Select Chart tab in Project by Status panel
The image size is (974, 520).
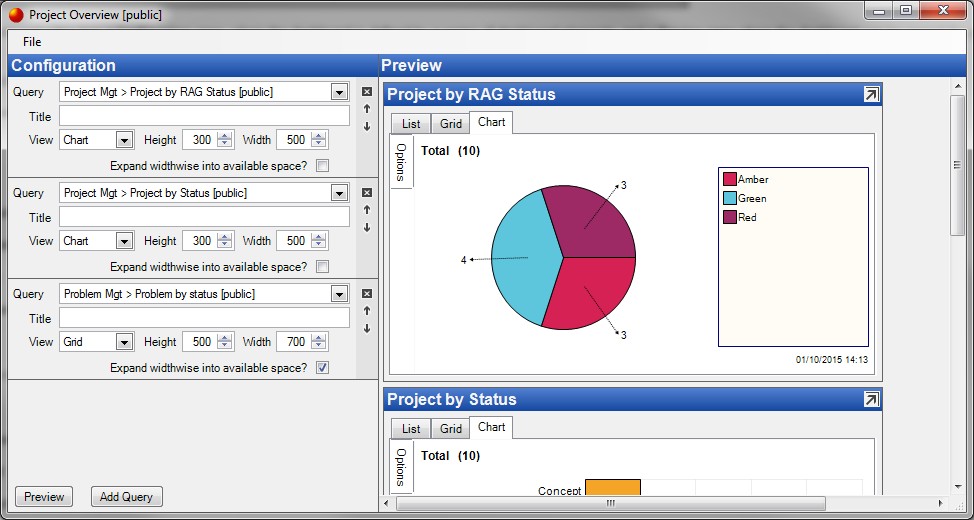click(x=491, y=427)
